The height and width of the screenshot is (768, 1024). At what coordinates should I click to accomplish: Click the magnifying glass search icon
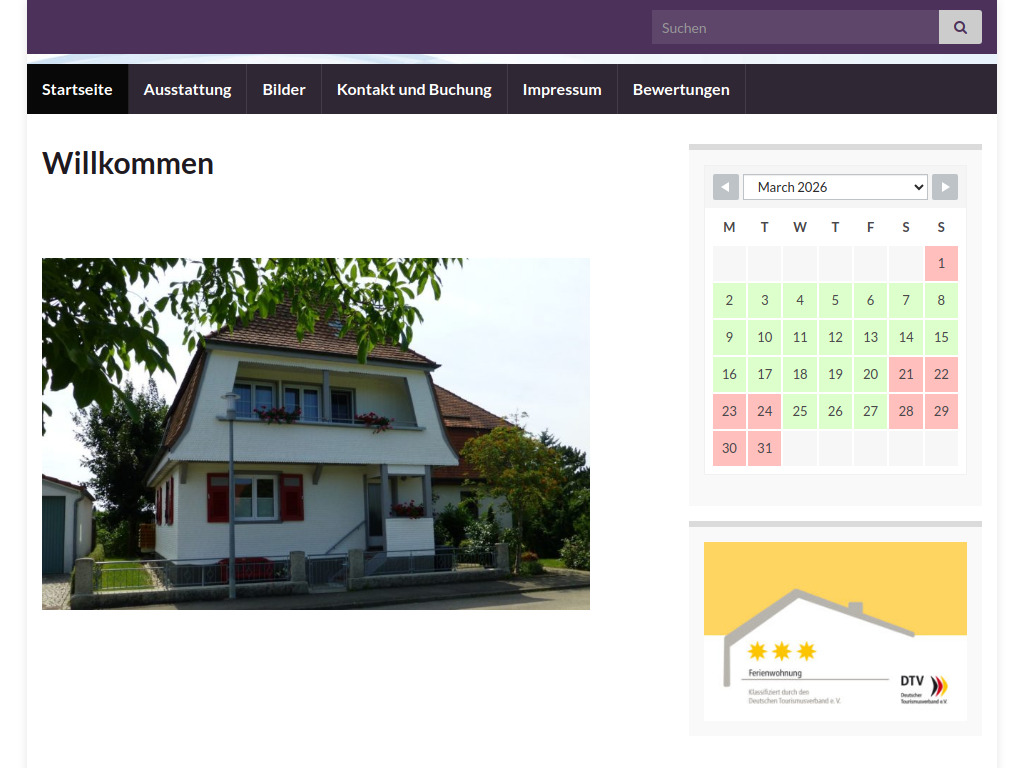click(959, 27)
